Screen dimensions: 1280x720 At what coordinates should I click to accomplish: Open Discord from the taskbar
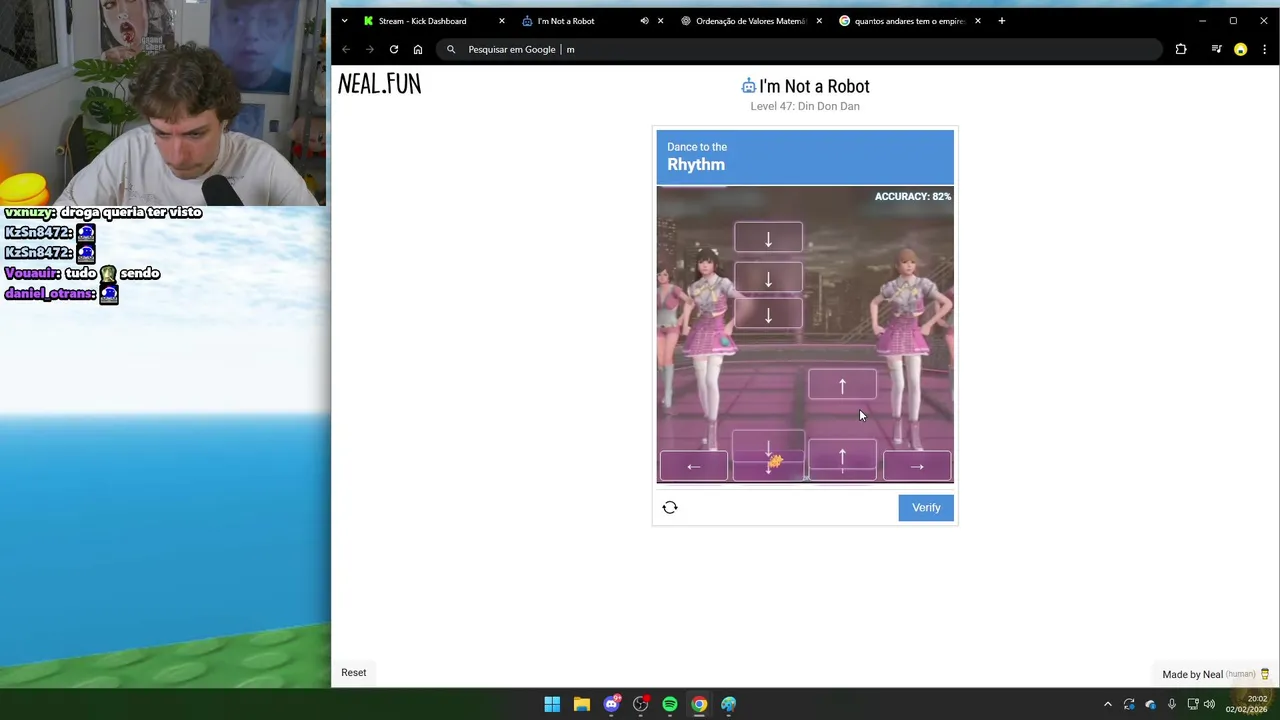(x=611, y=704)
